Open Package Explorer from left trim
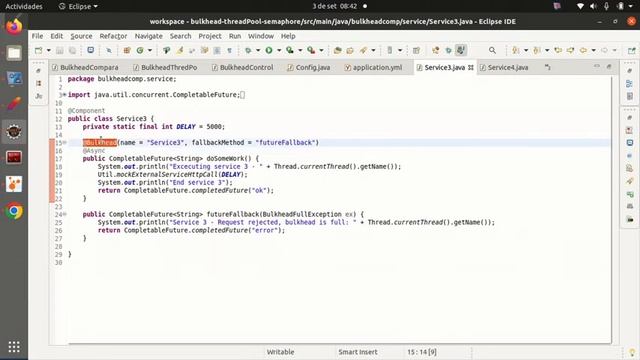 click(x=39, y=83)
